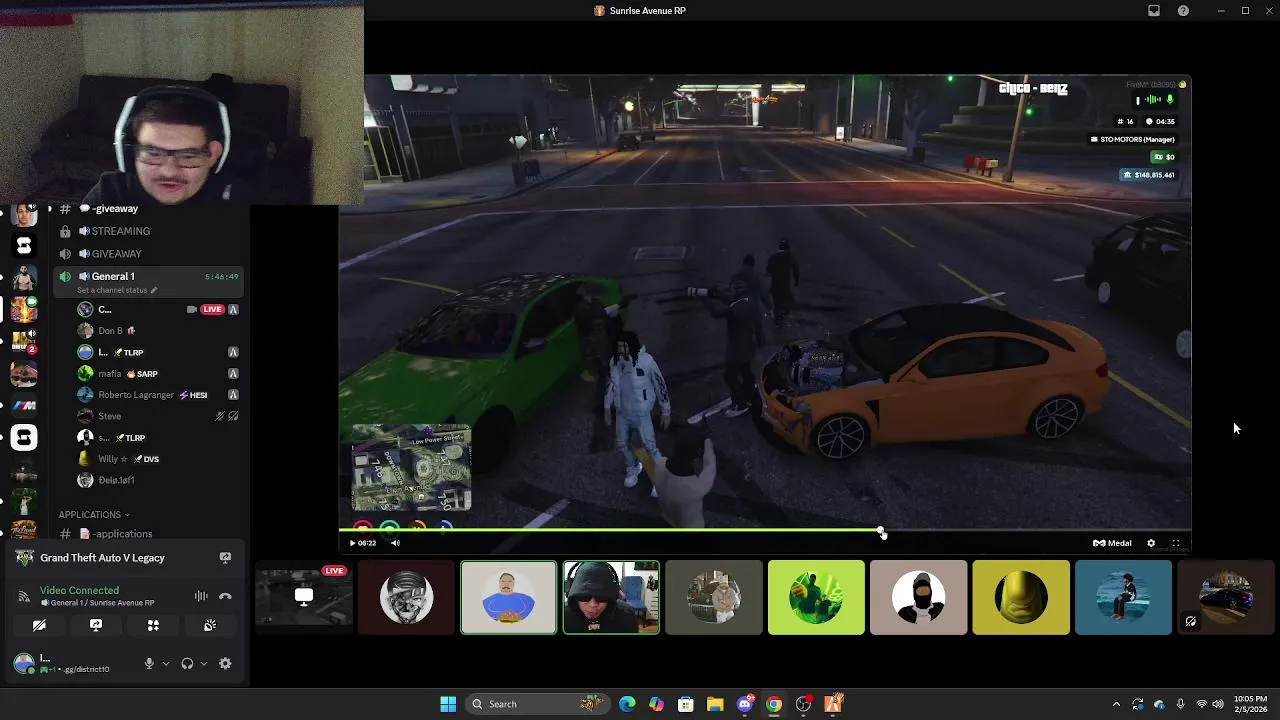The height and width of the screenshot is (720, 1280).
Task: Open the BMW M logo server
Action: pyautogui.click(x=24, y=405)
